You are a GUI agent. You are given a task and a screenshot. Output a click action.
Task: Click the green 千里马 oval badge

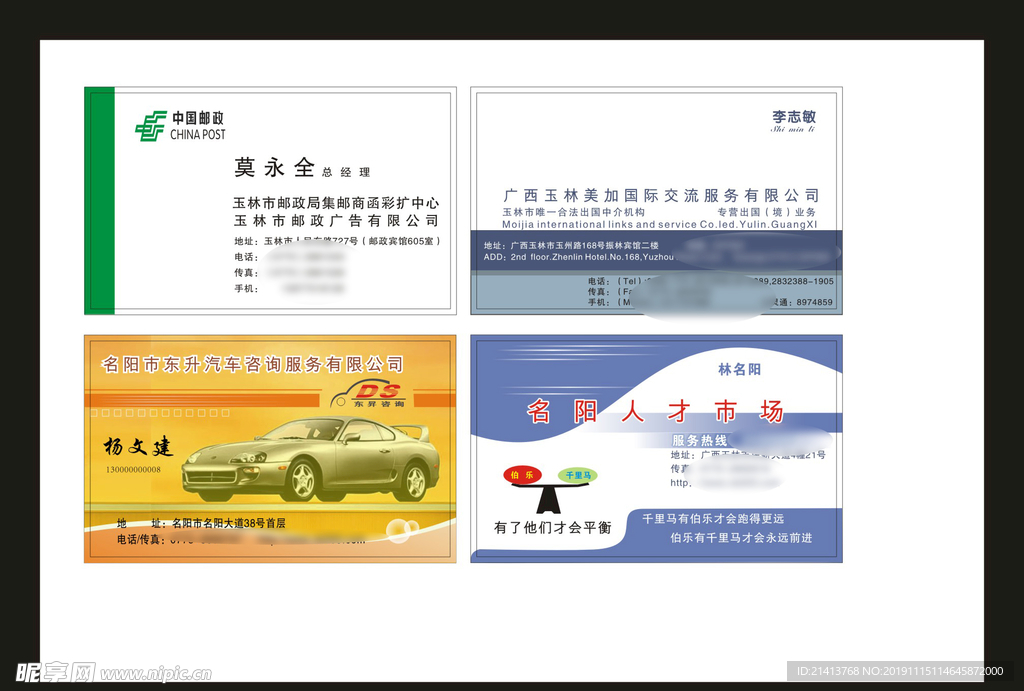[579, 476]
